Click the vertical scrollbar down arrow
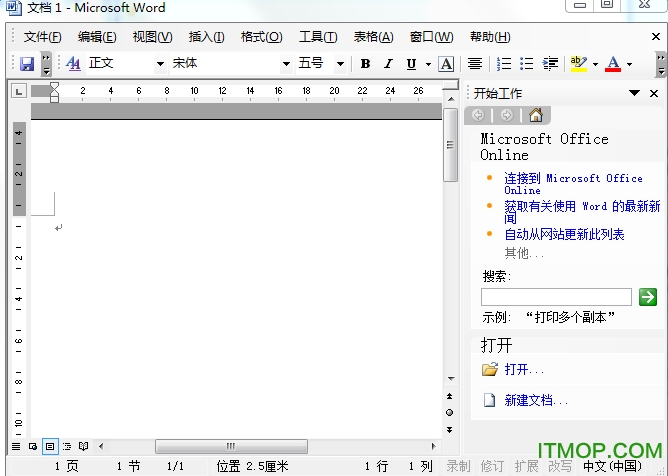Viewport: 668px width, 476px height. tap(451, 378)
